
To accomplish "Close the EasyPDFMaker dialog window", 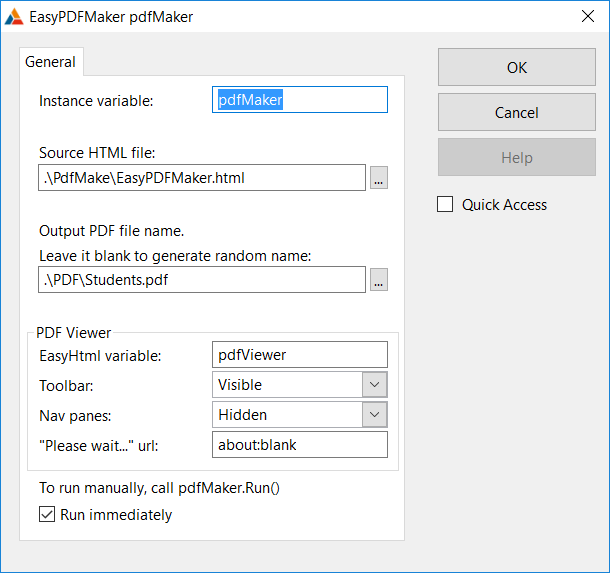I will pyautogui.click(x=587, y=16).
